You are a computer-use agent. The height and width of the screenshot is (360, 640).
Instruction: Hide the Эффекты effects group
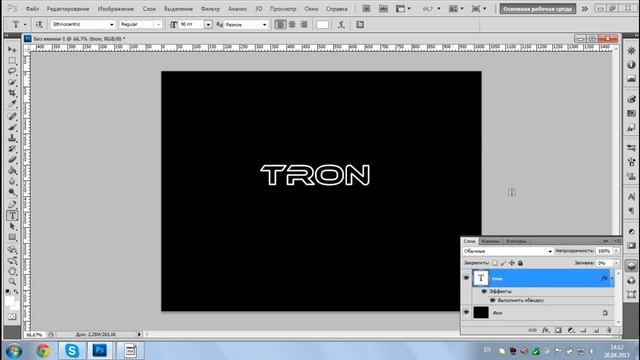pyautogui.click(x=484, y=291)
